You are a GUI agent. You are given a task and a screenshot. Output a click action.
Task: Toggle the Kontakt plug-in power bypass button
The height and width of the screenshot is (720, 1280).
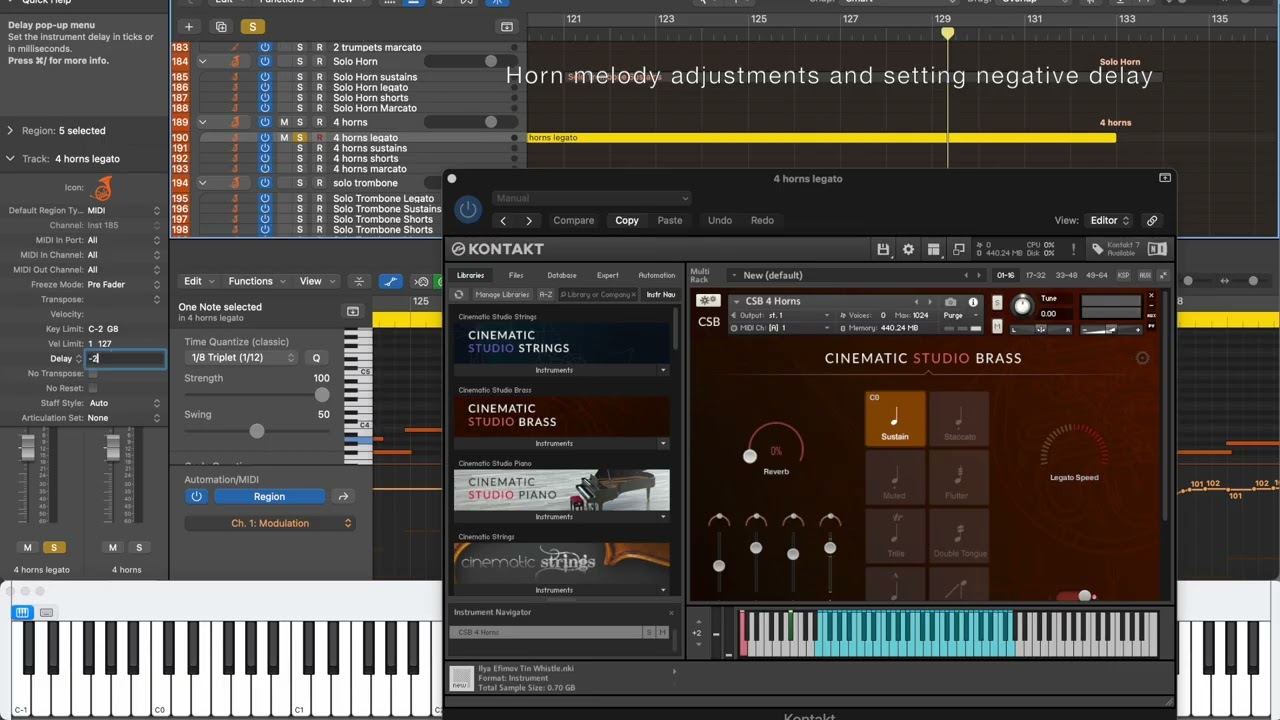click(468, 209)
